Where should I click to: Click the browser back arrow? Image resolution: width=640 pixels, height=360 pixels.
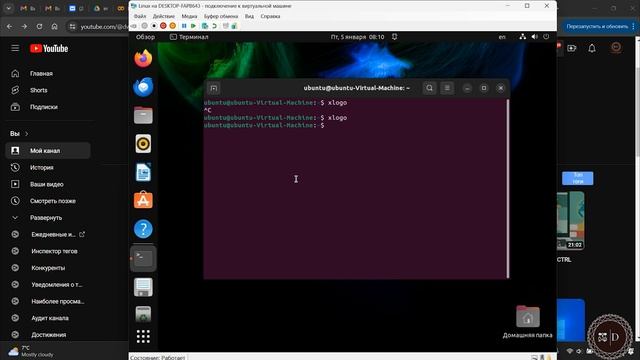point(9,27)
